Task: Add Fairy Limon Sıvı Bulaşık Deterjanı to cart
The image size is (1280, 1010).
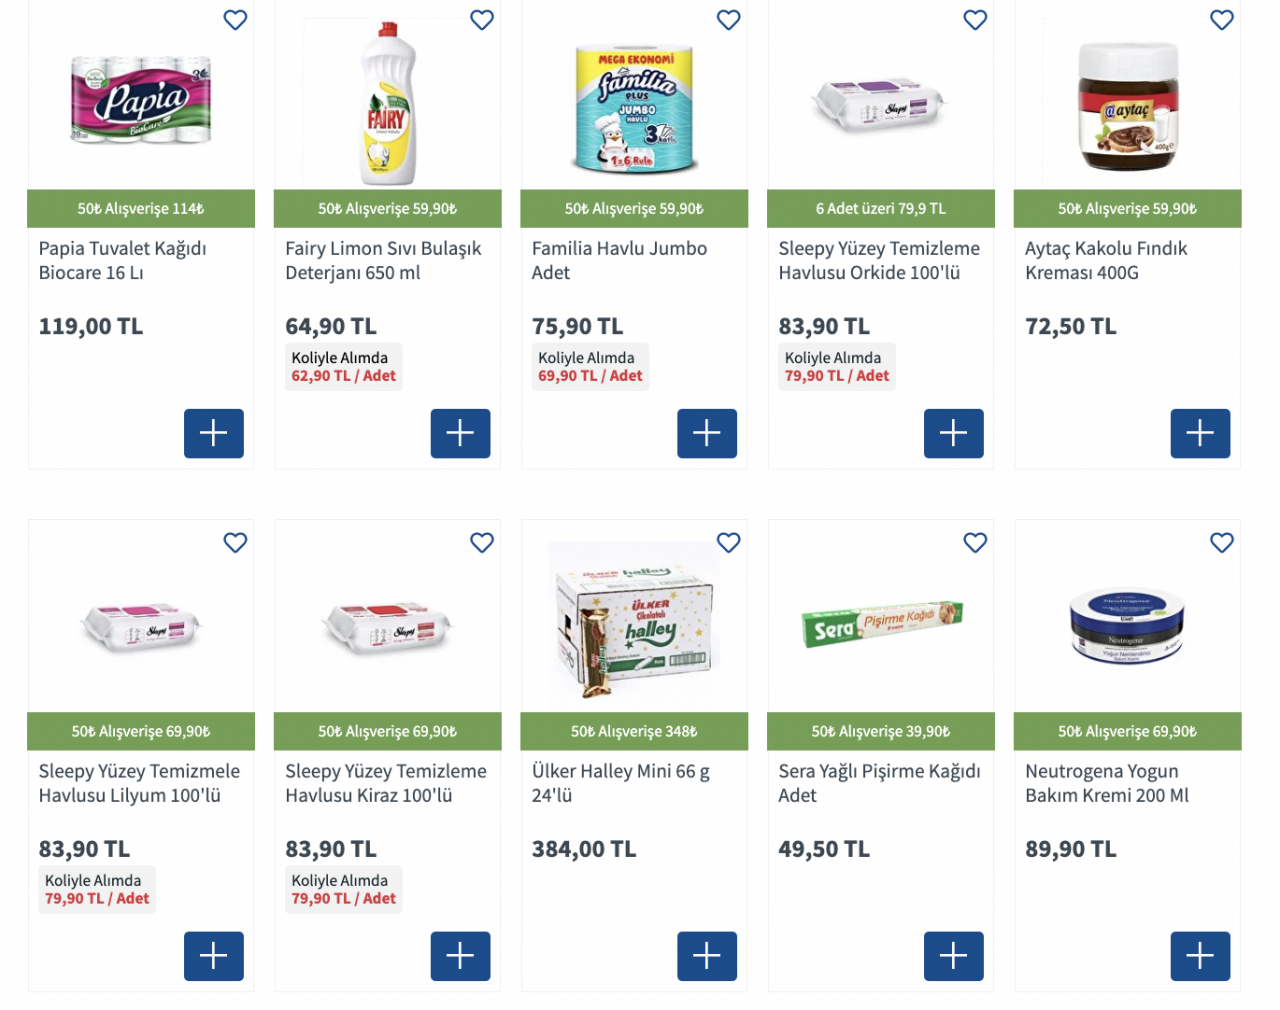Action: click(x=460, y=433)
